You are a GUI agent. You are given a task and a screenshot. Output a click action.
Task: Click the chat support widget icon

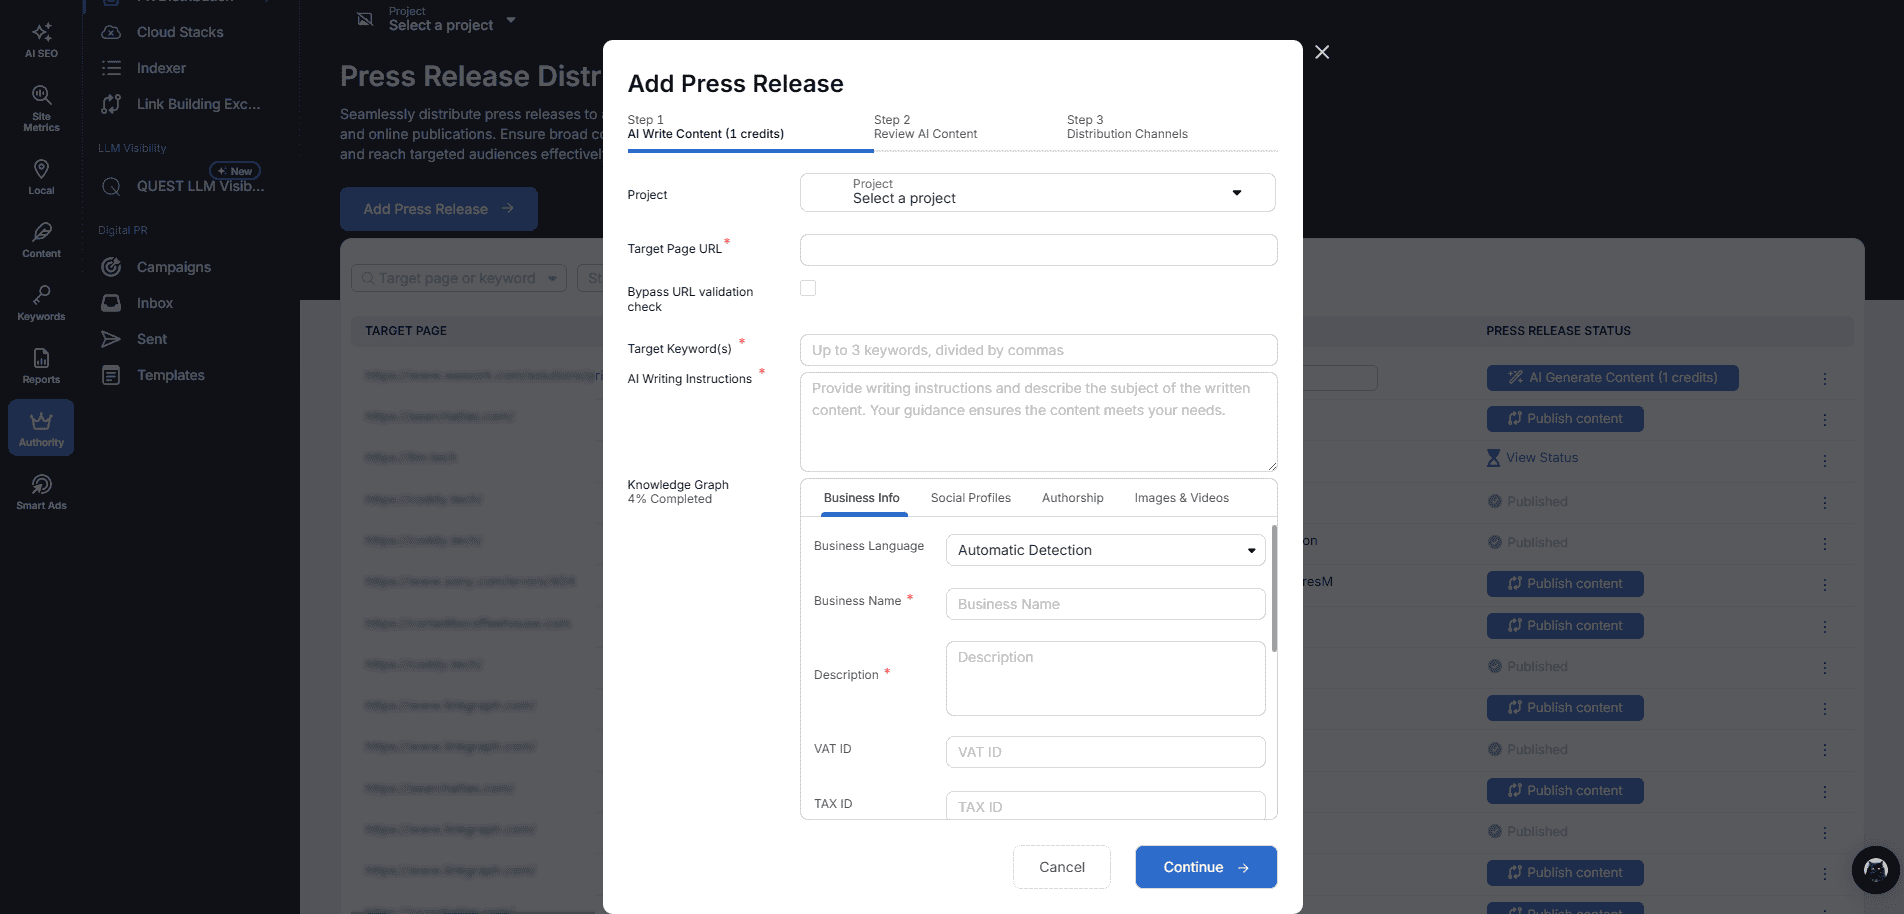[1875, 870]
